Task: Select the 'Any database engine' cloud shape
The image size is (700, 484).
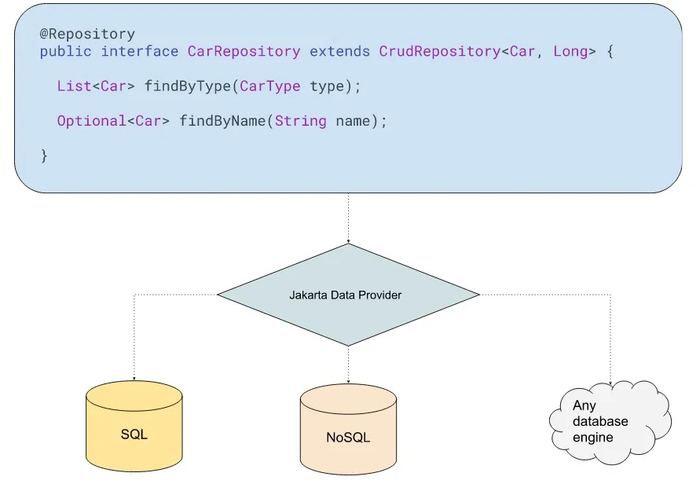Action: click(x=610, y=422)
